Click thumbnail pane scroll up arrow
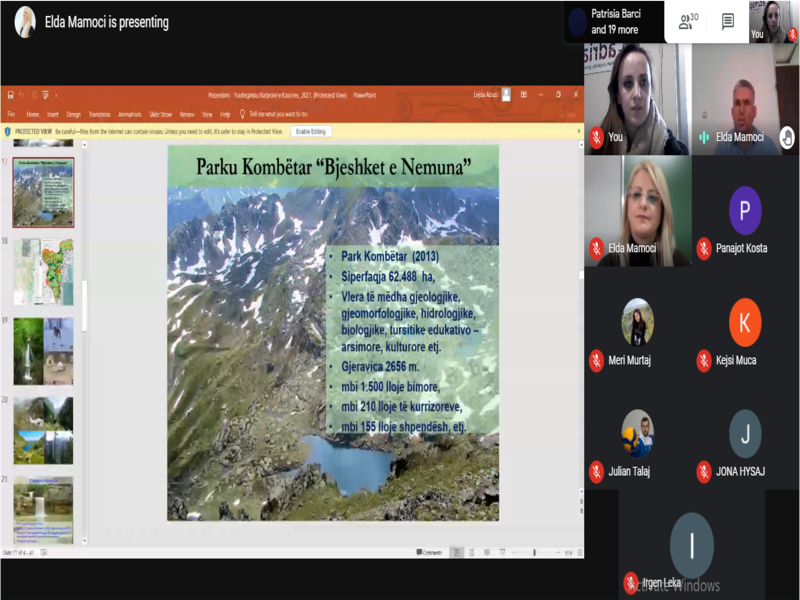The width and height of the screenshot is (800, 600). (84, 145)
